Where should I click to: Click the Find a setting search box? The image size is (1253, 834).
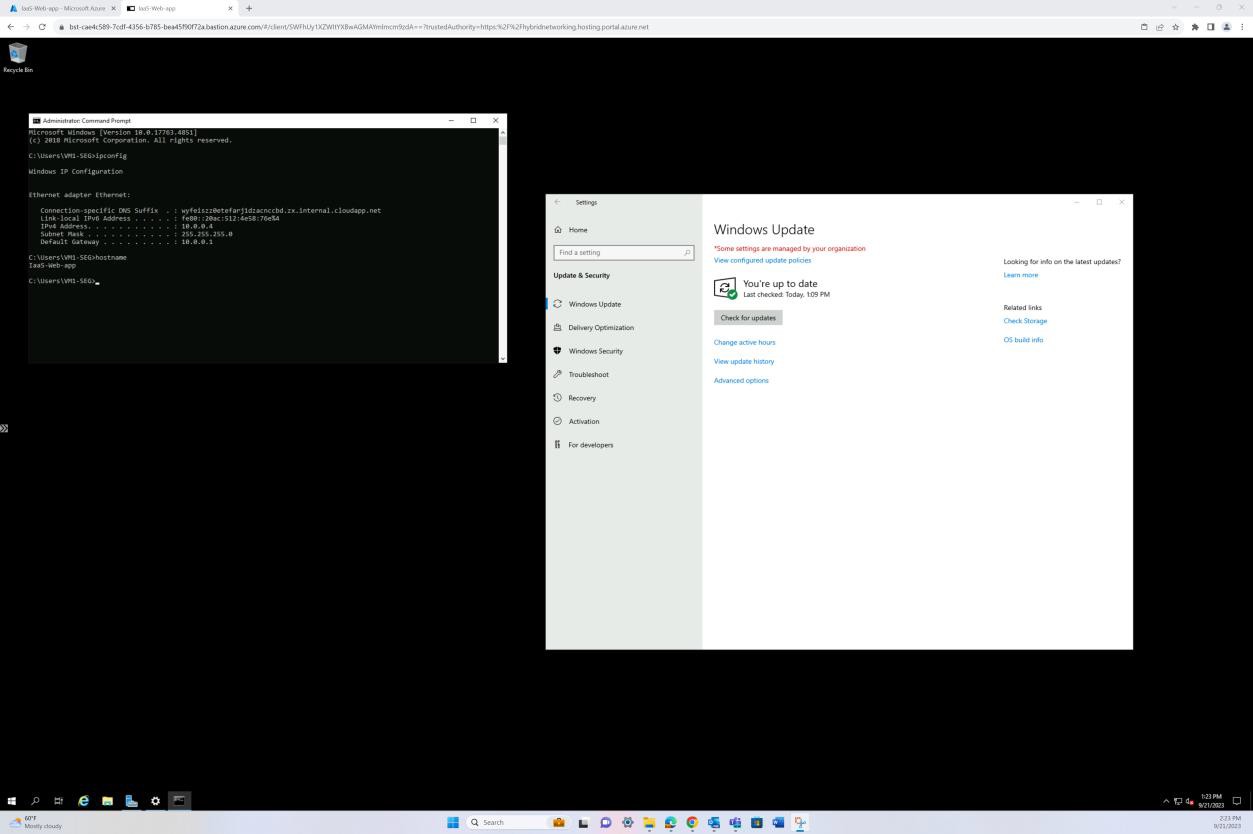[x=620, y=252]
